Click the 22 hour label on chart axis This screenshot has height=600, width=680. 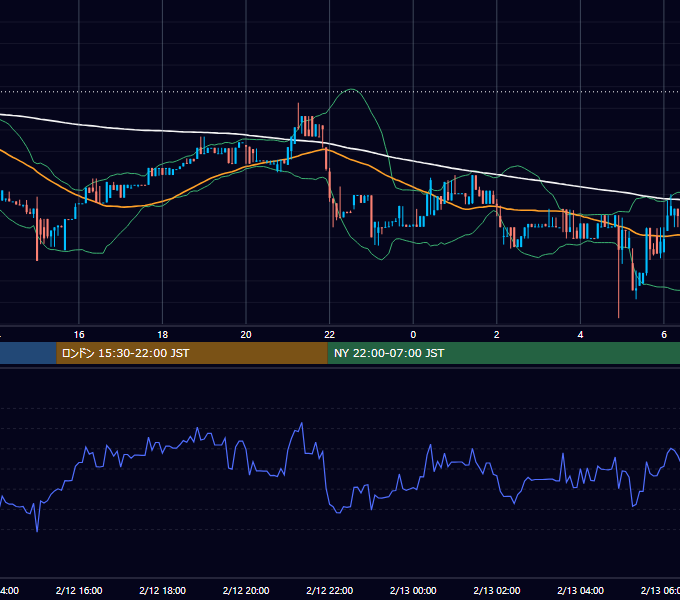(x=330, y=335)
